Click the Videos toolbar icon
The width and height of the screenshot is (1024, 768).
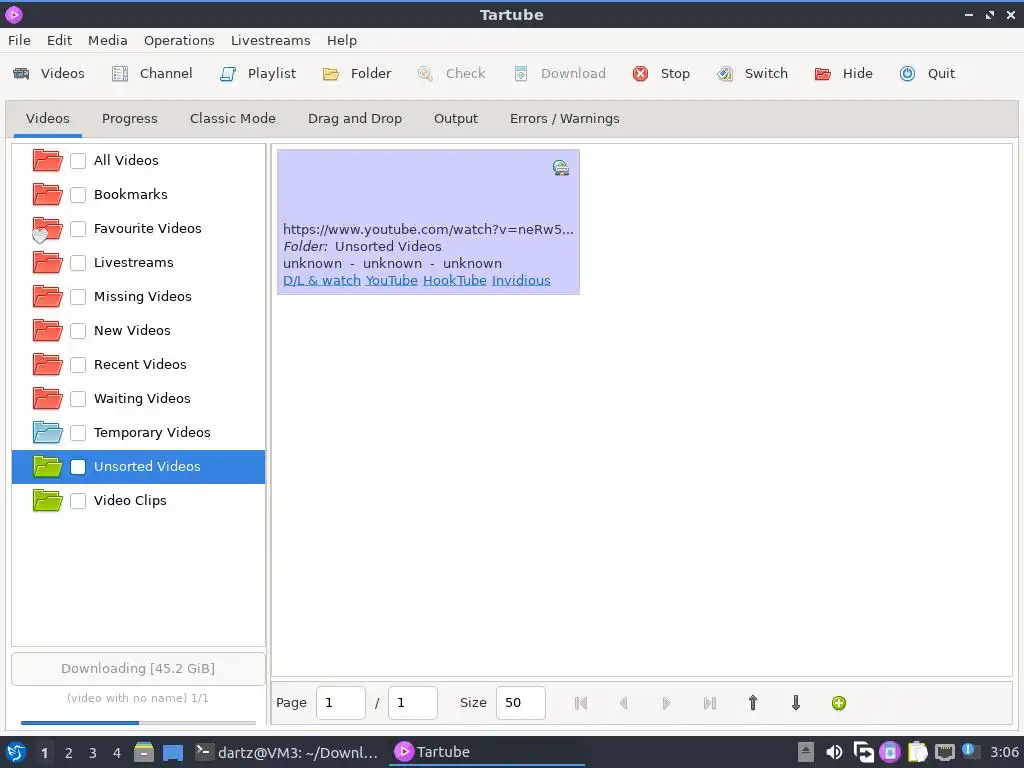(x=21, y=73)
